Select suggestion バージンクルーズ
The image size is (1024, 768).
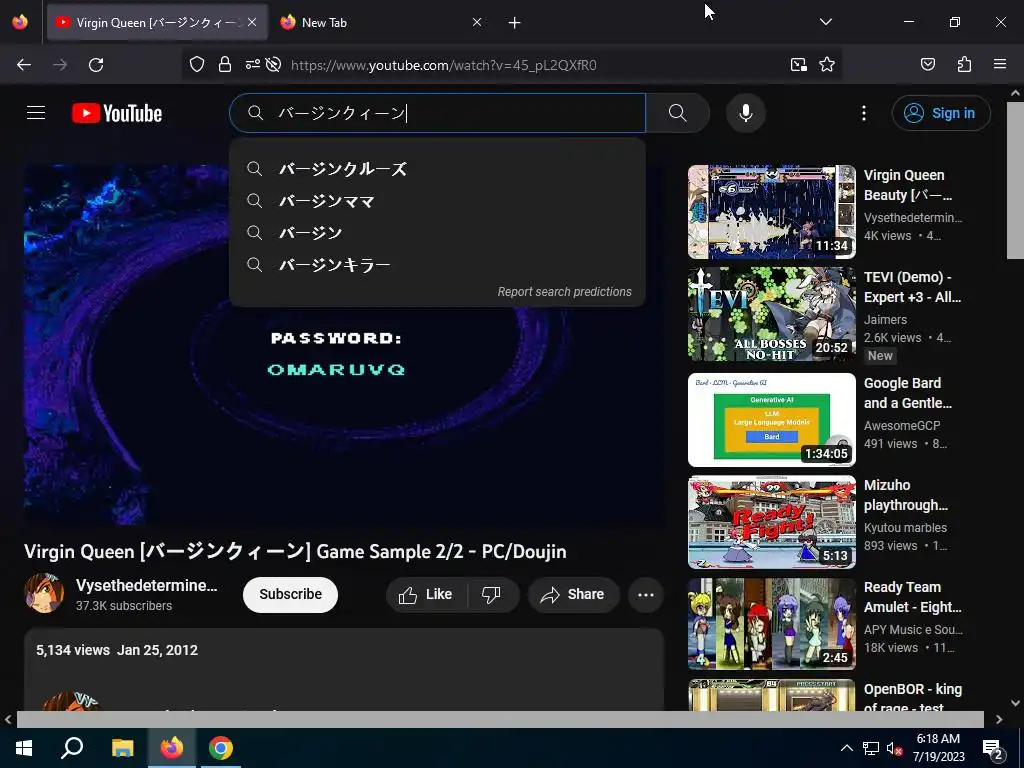click(x=438, y=168)
